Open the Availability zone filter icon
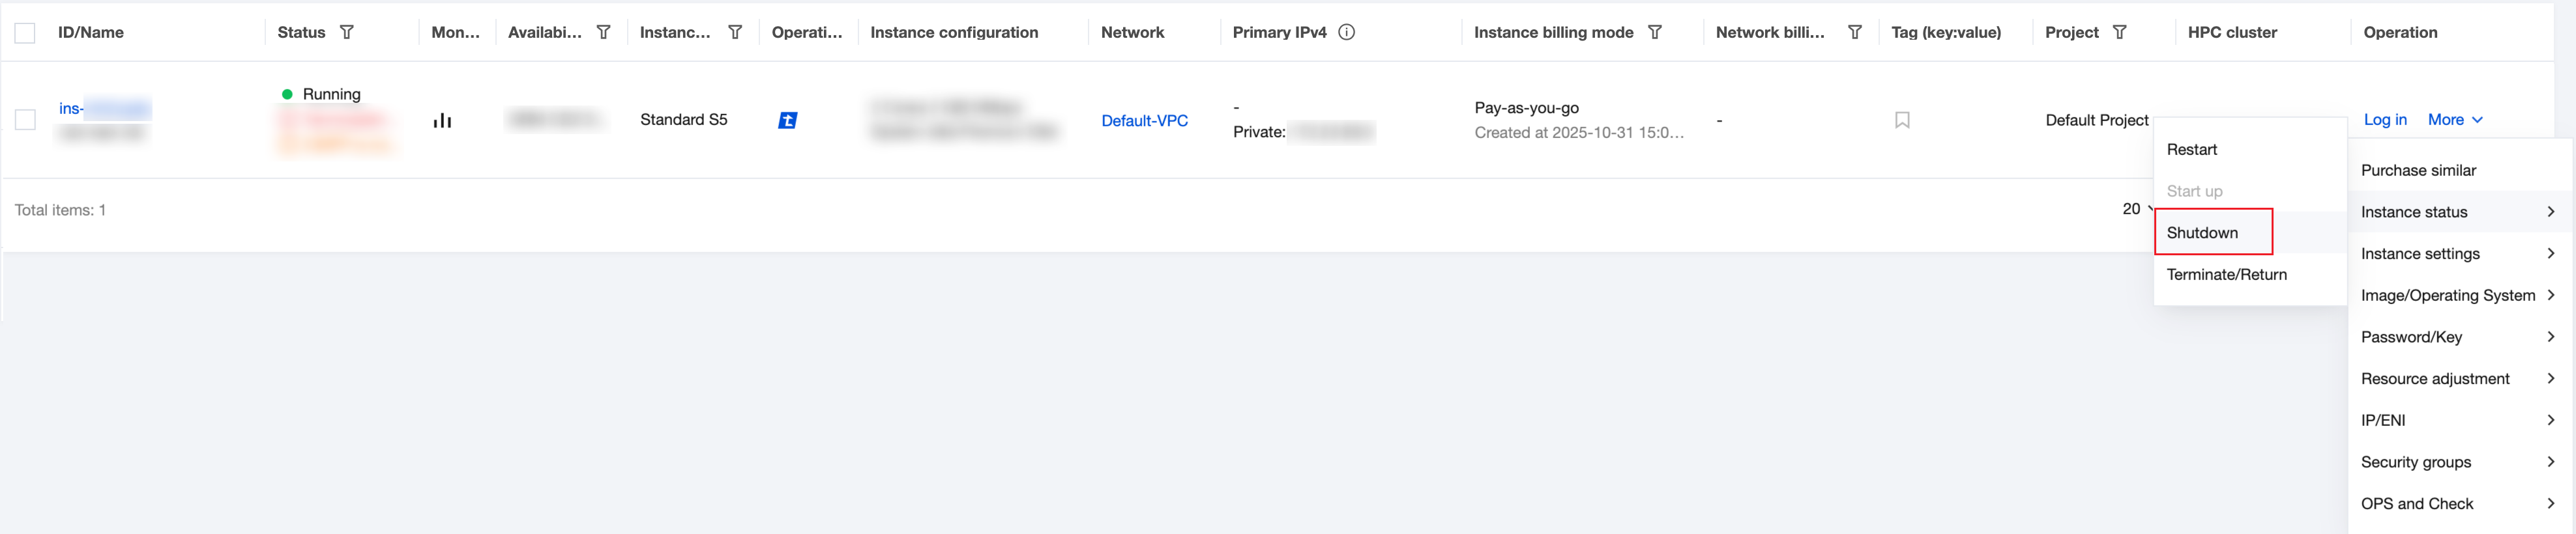Viewport: 2576px width, 534px height. pyautogui.click(x=603, y=32)
